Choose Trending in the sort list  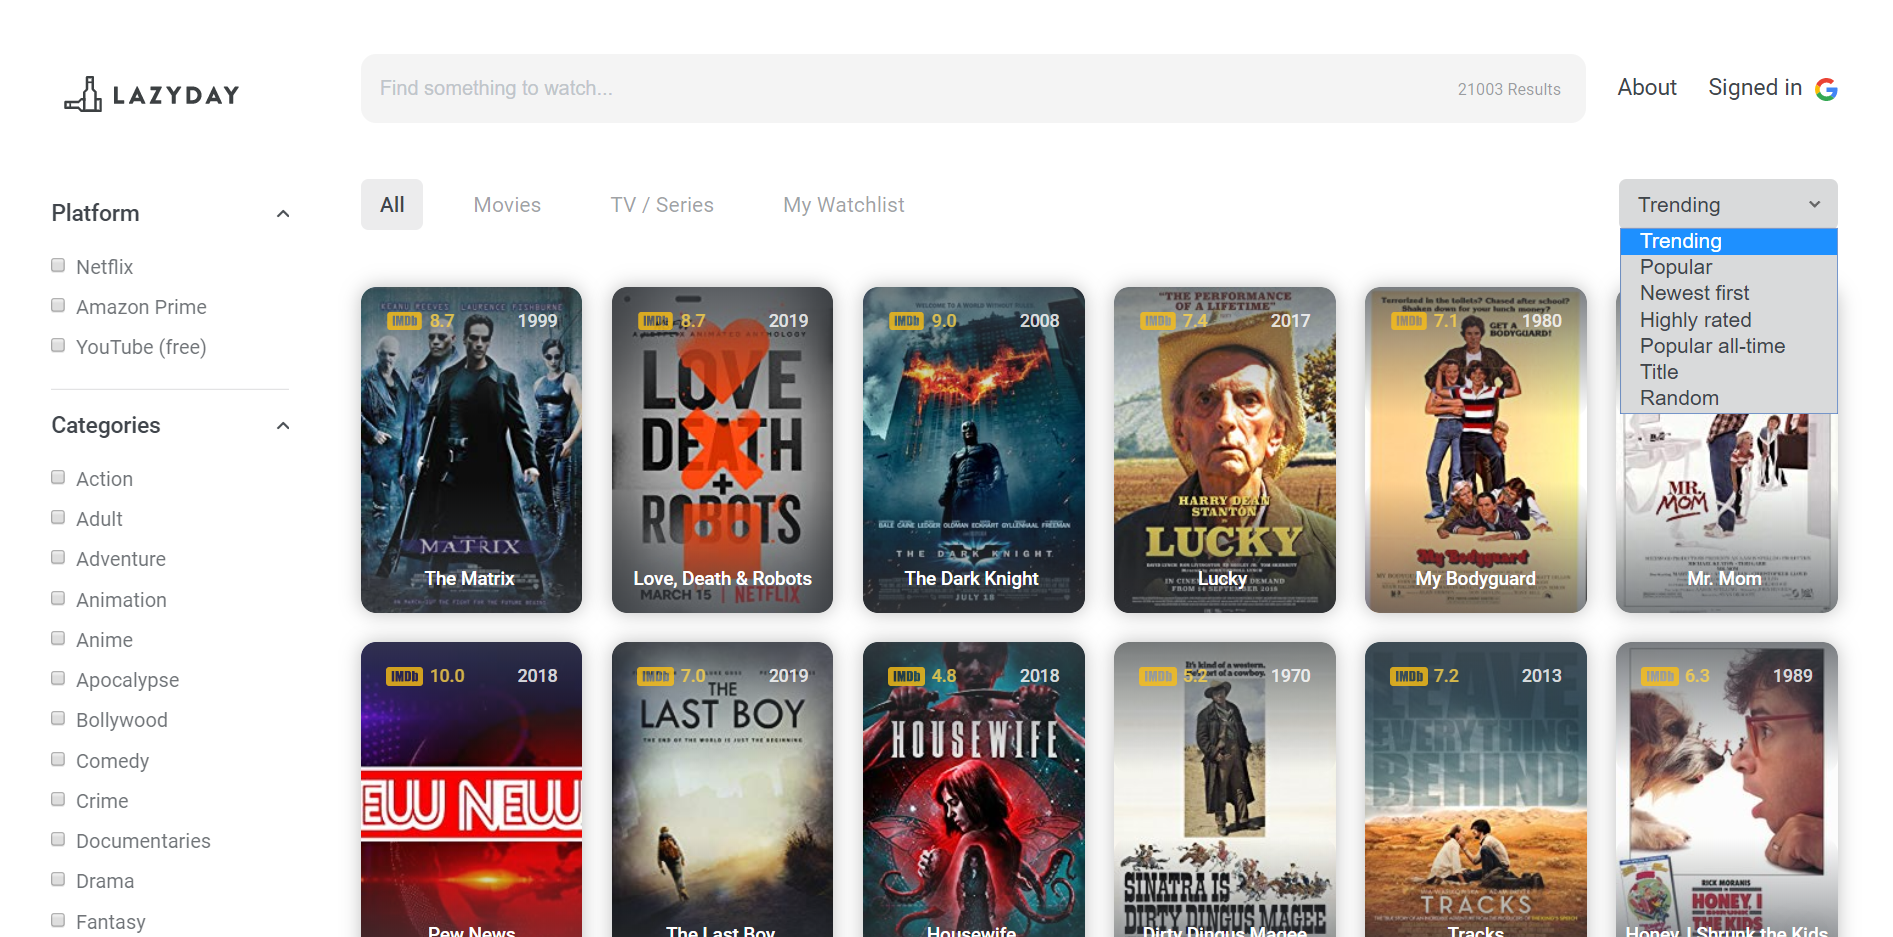(x=1728, y=241)
